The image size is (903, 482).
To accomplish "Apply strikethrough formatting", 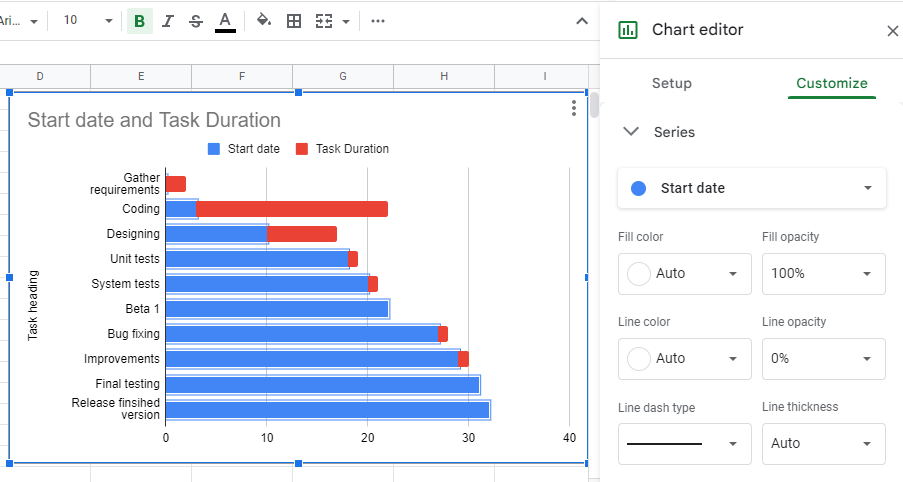I will pyautogui.click(x=195, y=21).
